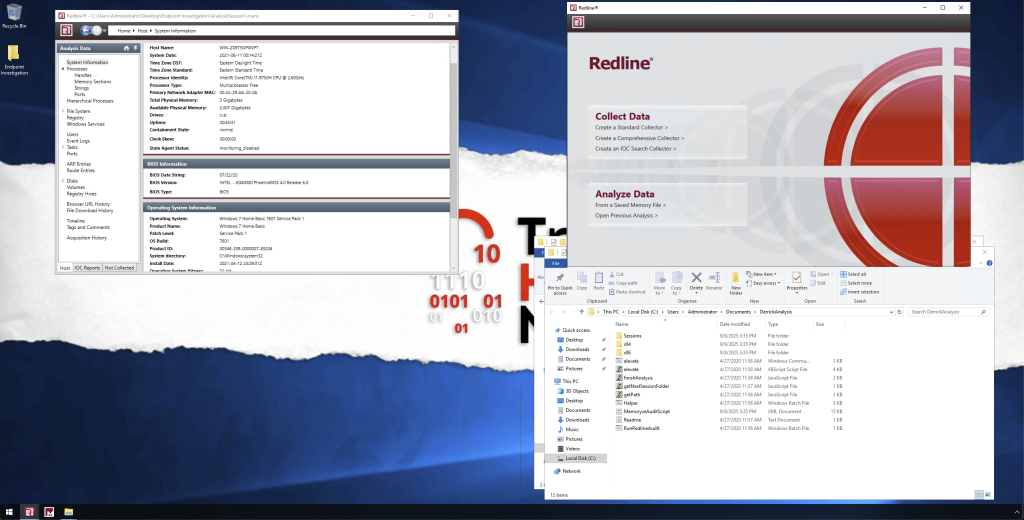
Task: Open the navigation history dropdown arrow in Redline
Action: pos(104,31)
